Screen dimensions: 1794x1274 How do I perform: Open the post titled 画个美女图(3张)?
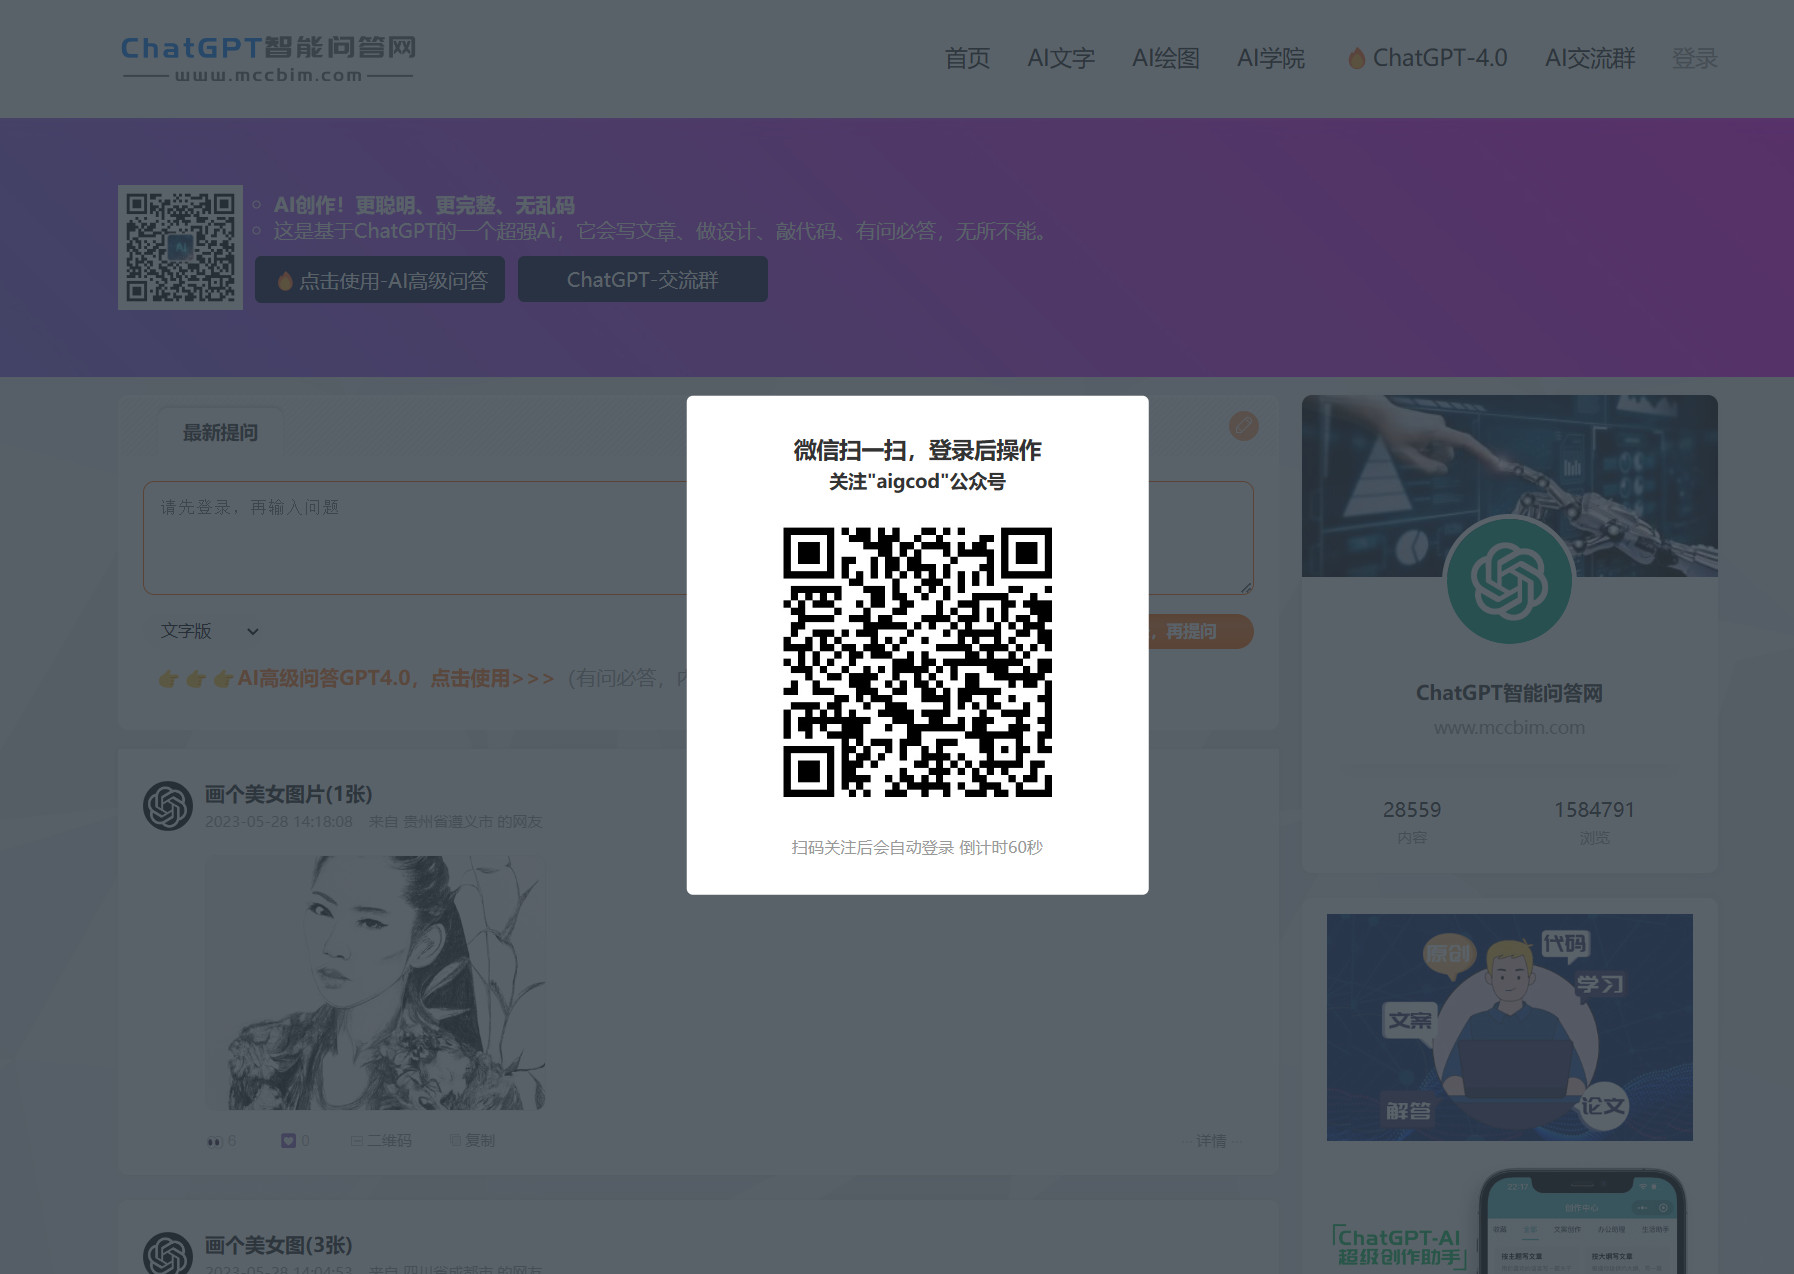point(278,1245)
